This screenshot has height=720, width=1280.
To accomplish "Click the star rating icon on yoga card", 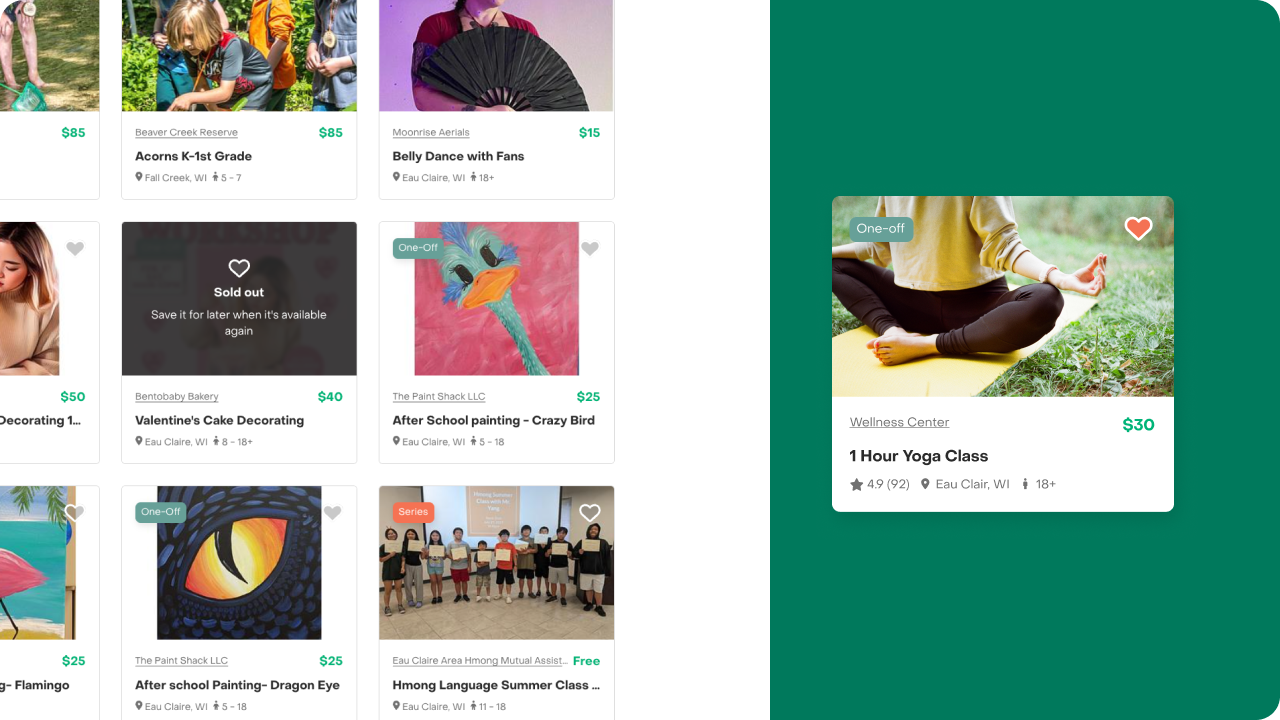I will [856, 484].
